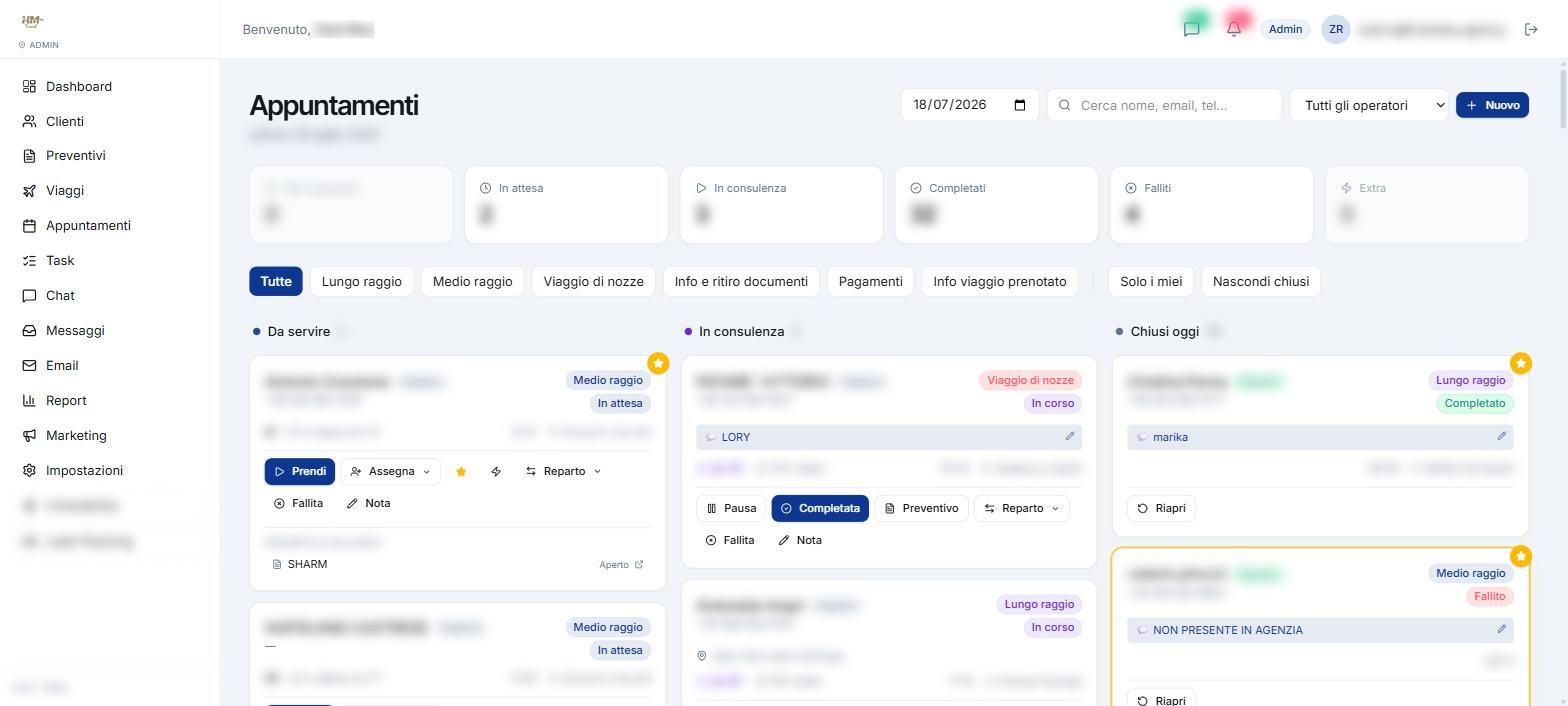The width and height of the screenshot is (1568, 706).
Task: Click Fallita on the In consulenza card
Action: pos(730,540)
